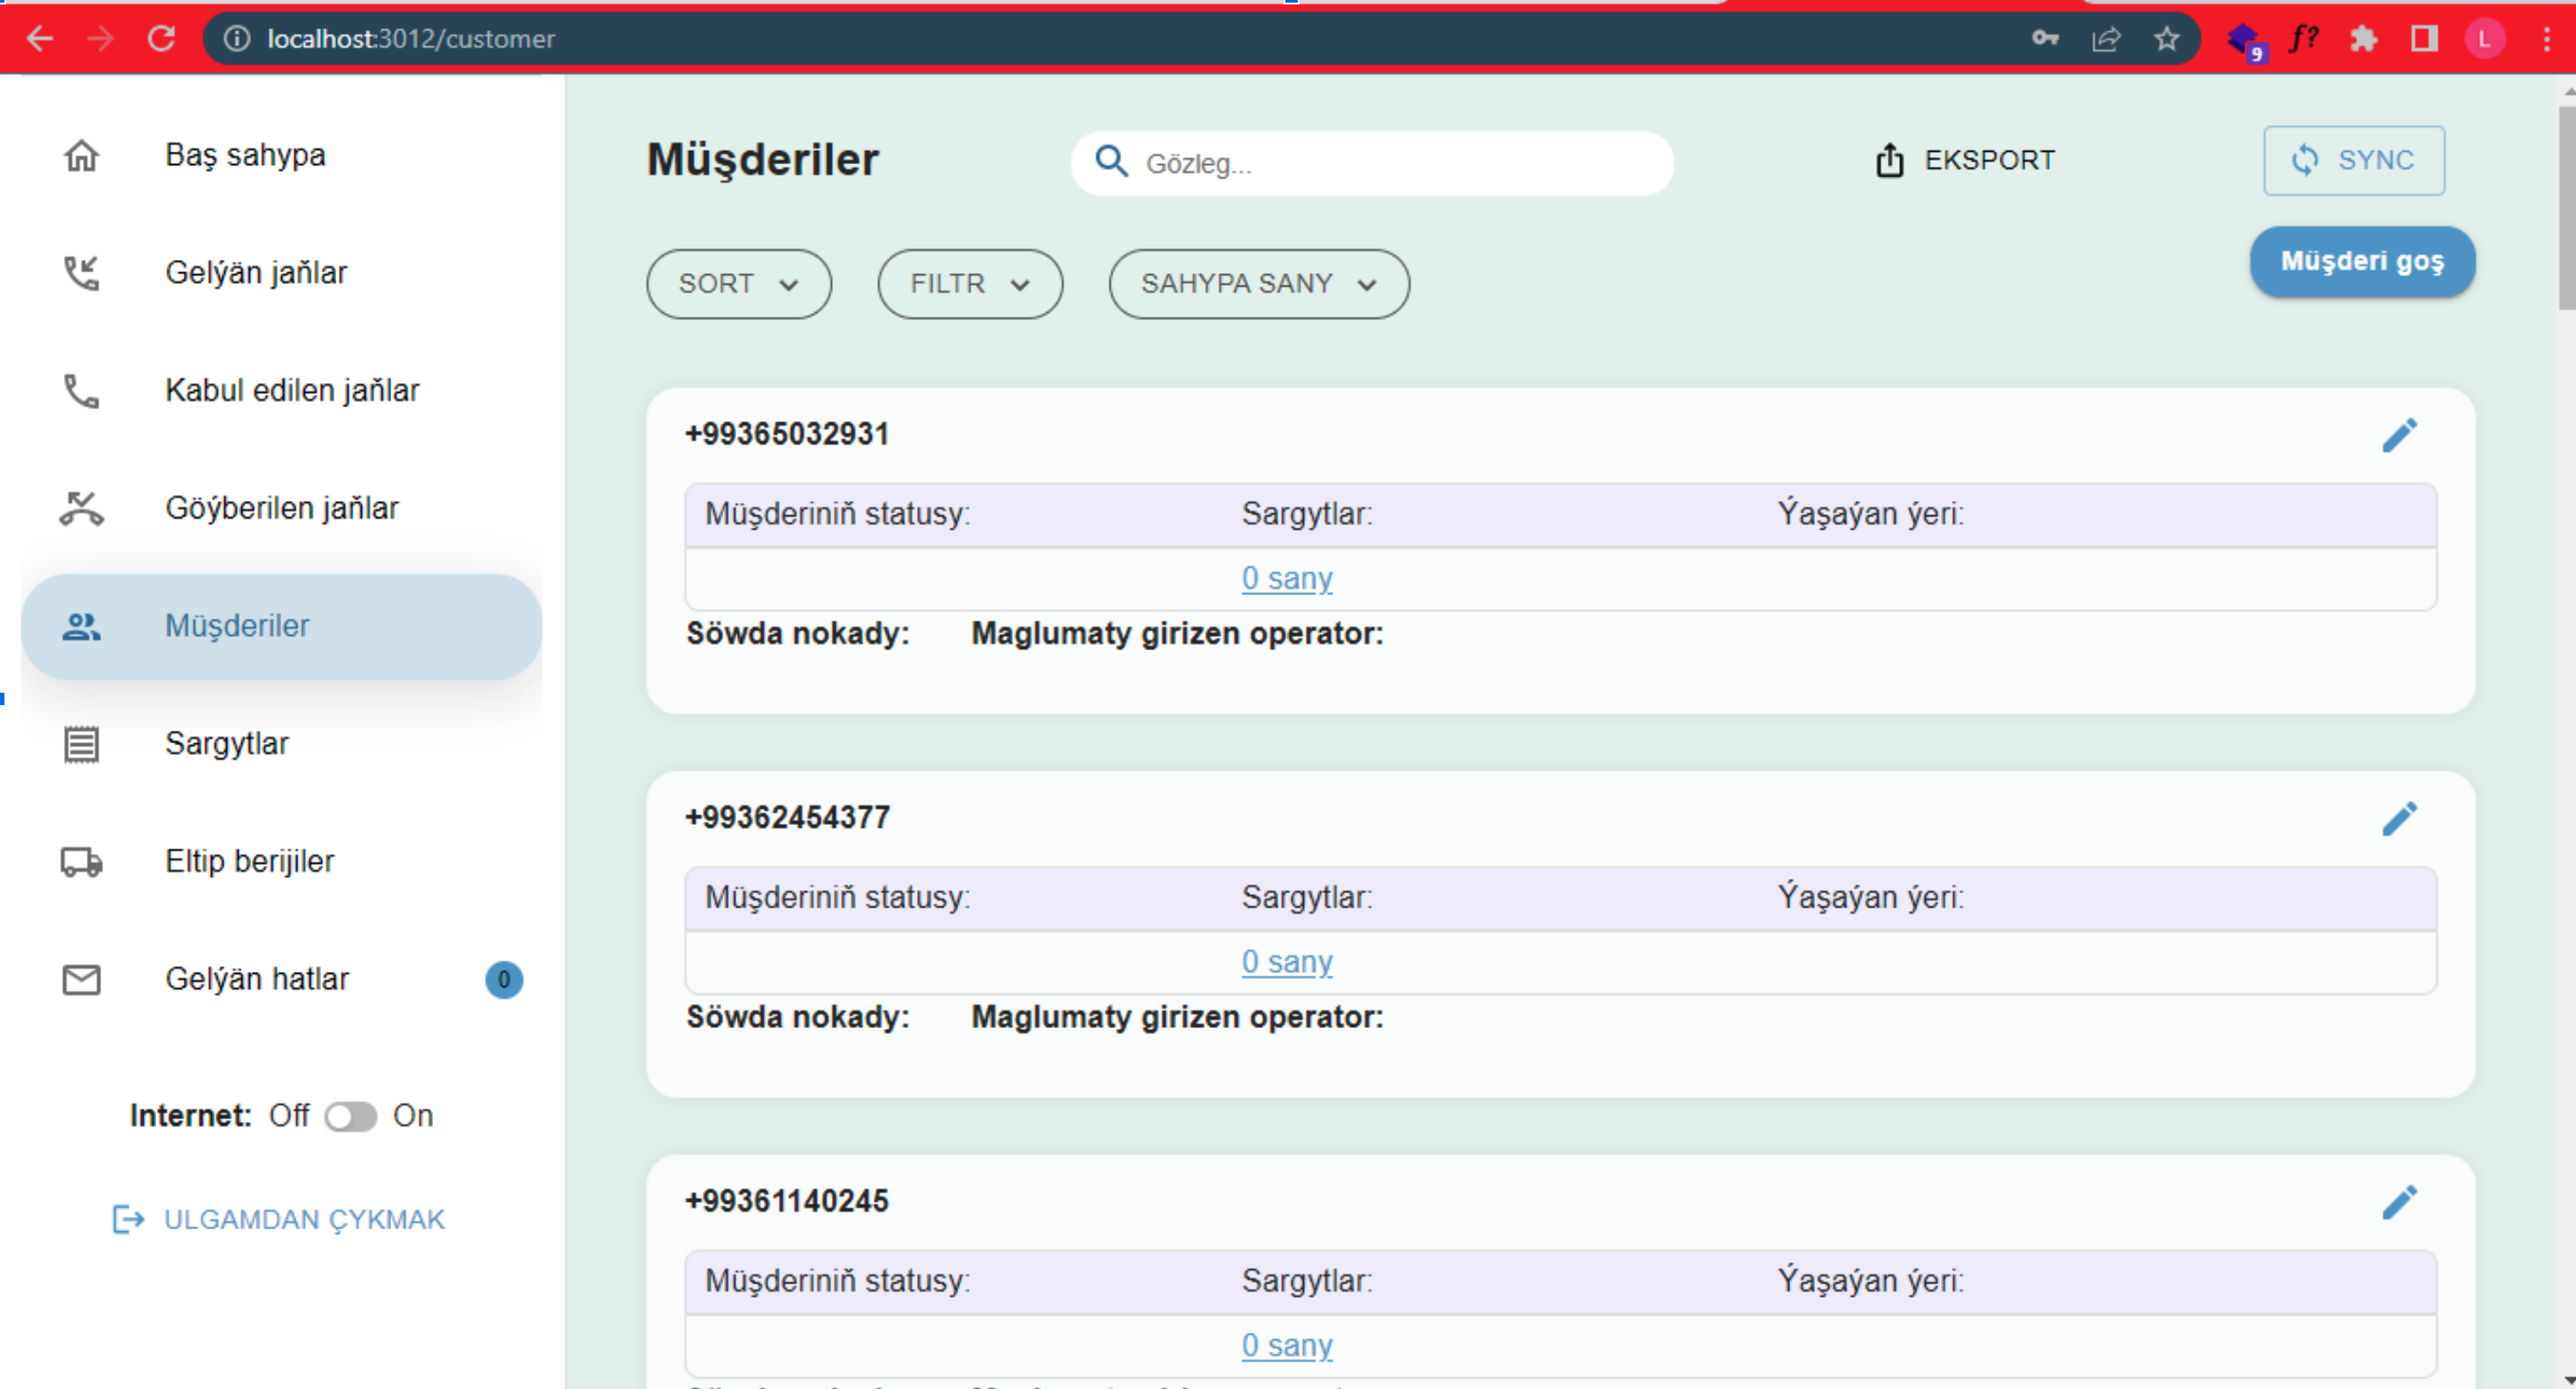Click the missed call icon for Göýberilen jaňlar
This screenshot has height=1389, width=2576.
pos(81,509)
